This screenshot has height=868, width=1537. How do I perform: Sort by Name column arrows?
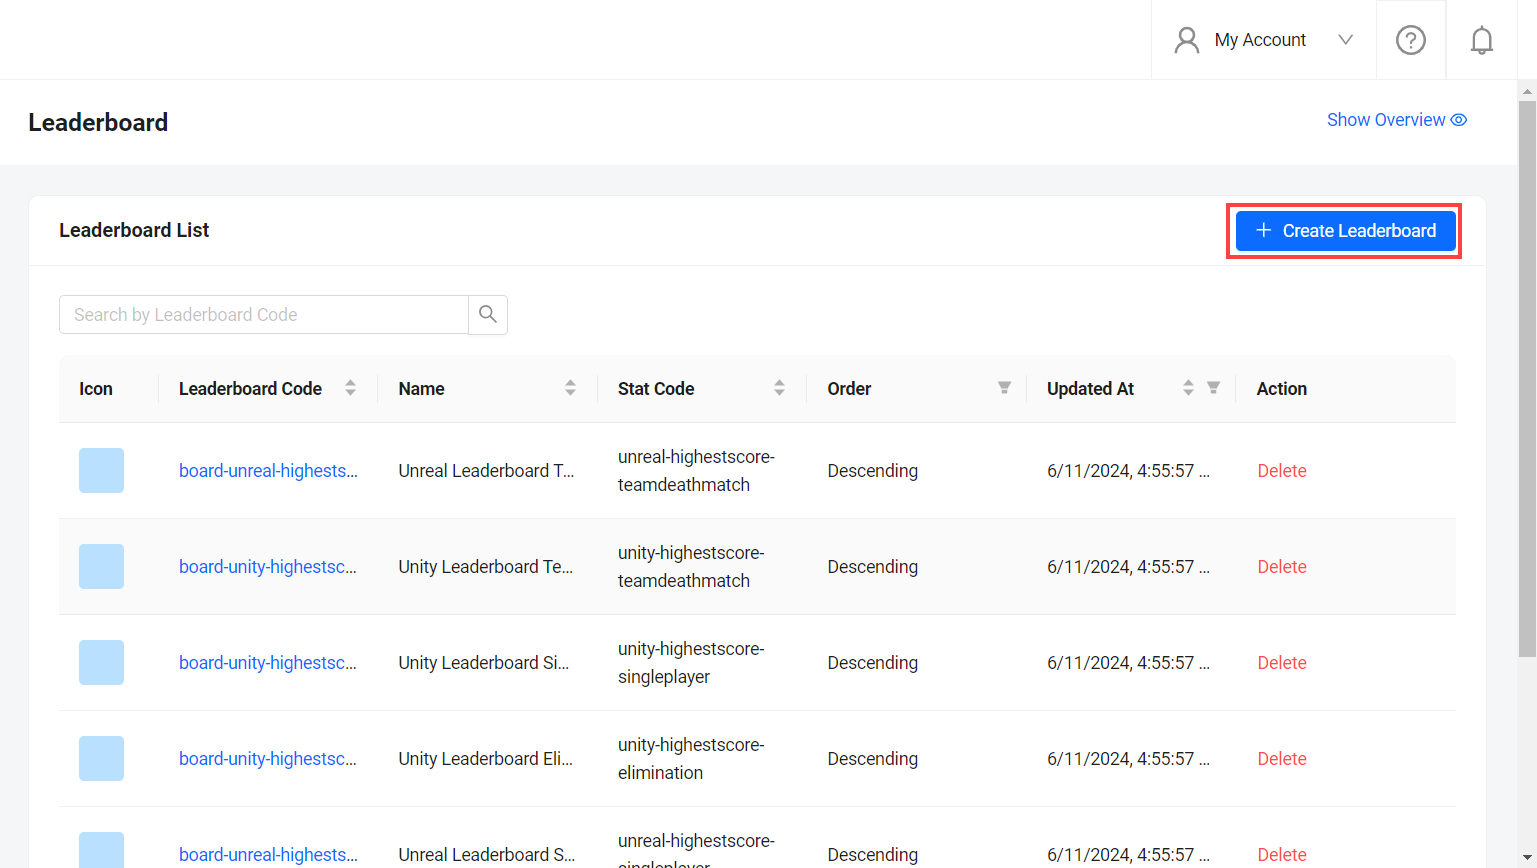pos(570,388)
